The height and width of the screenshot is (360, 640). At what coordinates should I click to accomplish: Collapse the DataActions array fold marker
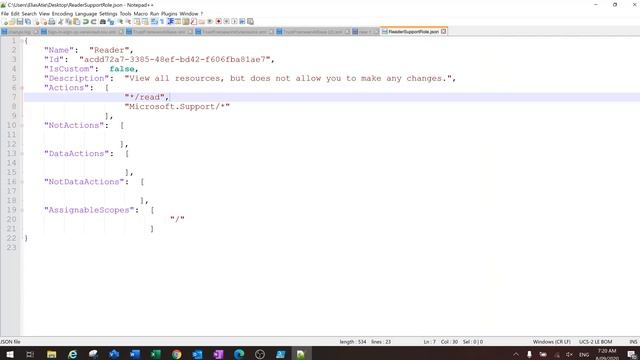click(x=22, y=153)
